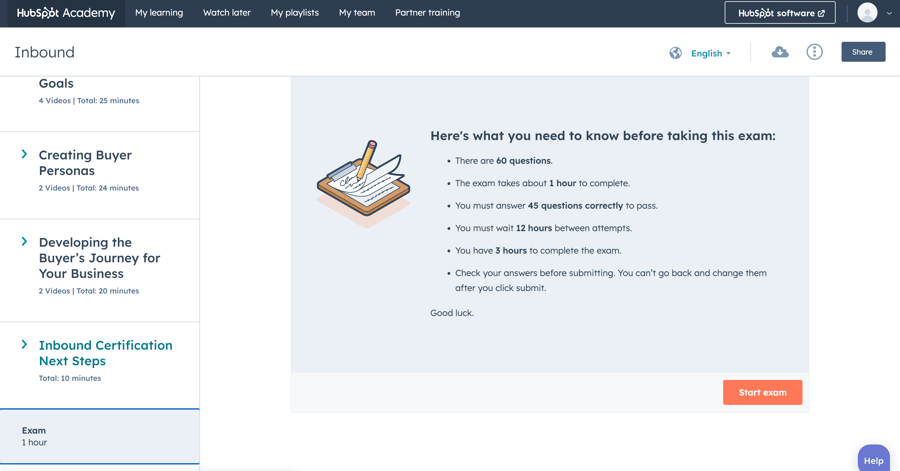Click the Inbound course title
Screen dimensions: 900x471
click(45, 52)
